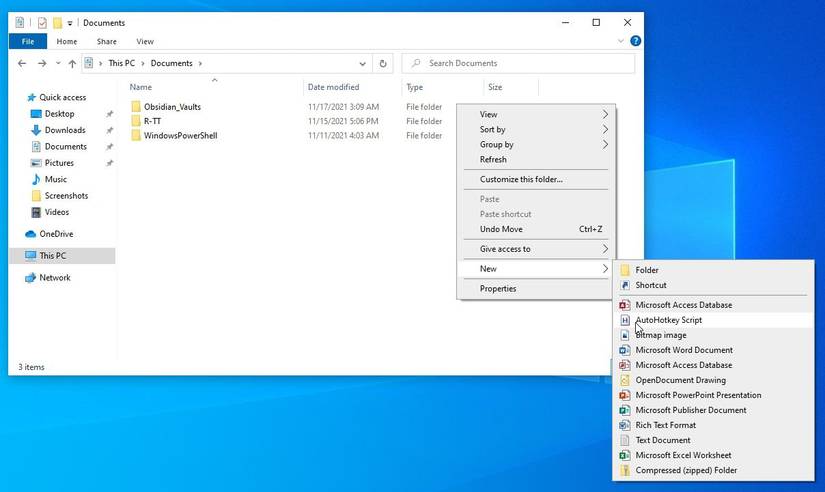The height and width of the screenshot is (492, 825).
Task: Select Downloads in the navigation pane
Action: click(65, 130)
